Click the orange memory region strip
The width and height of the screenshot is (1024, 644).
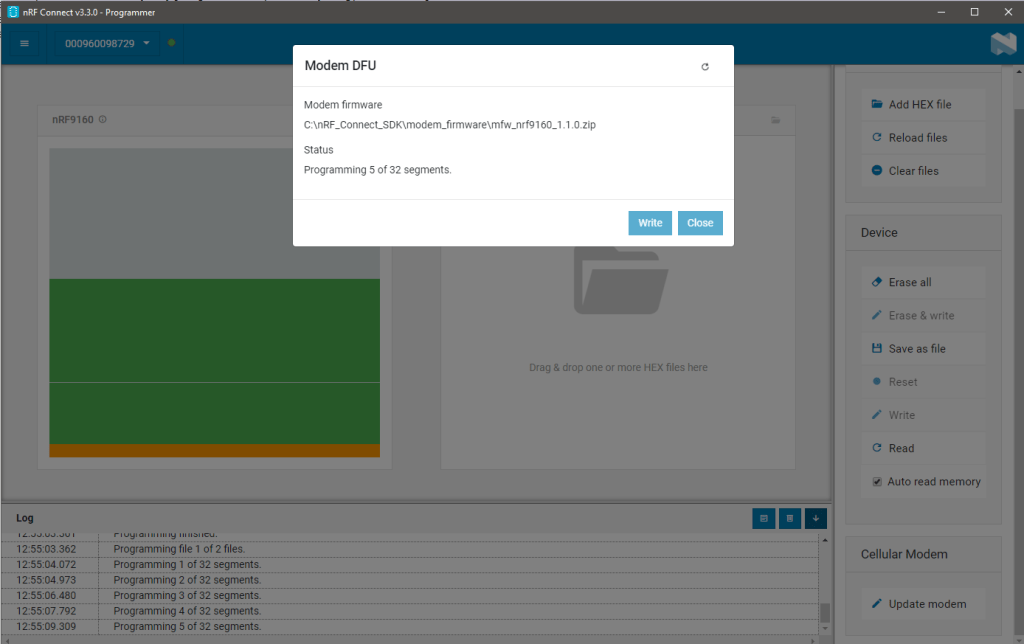pos(214,451)
